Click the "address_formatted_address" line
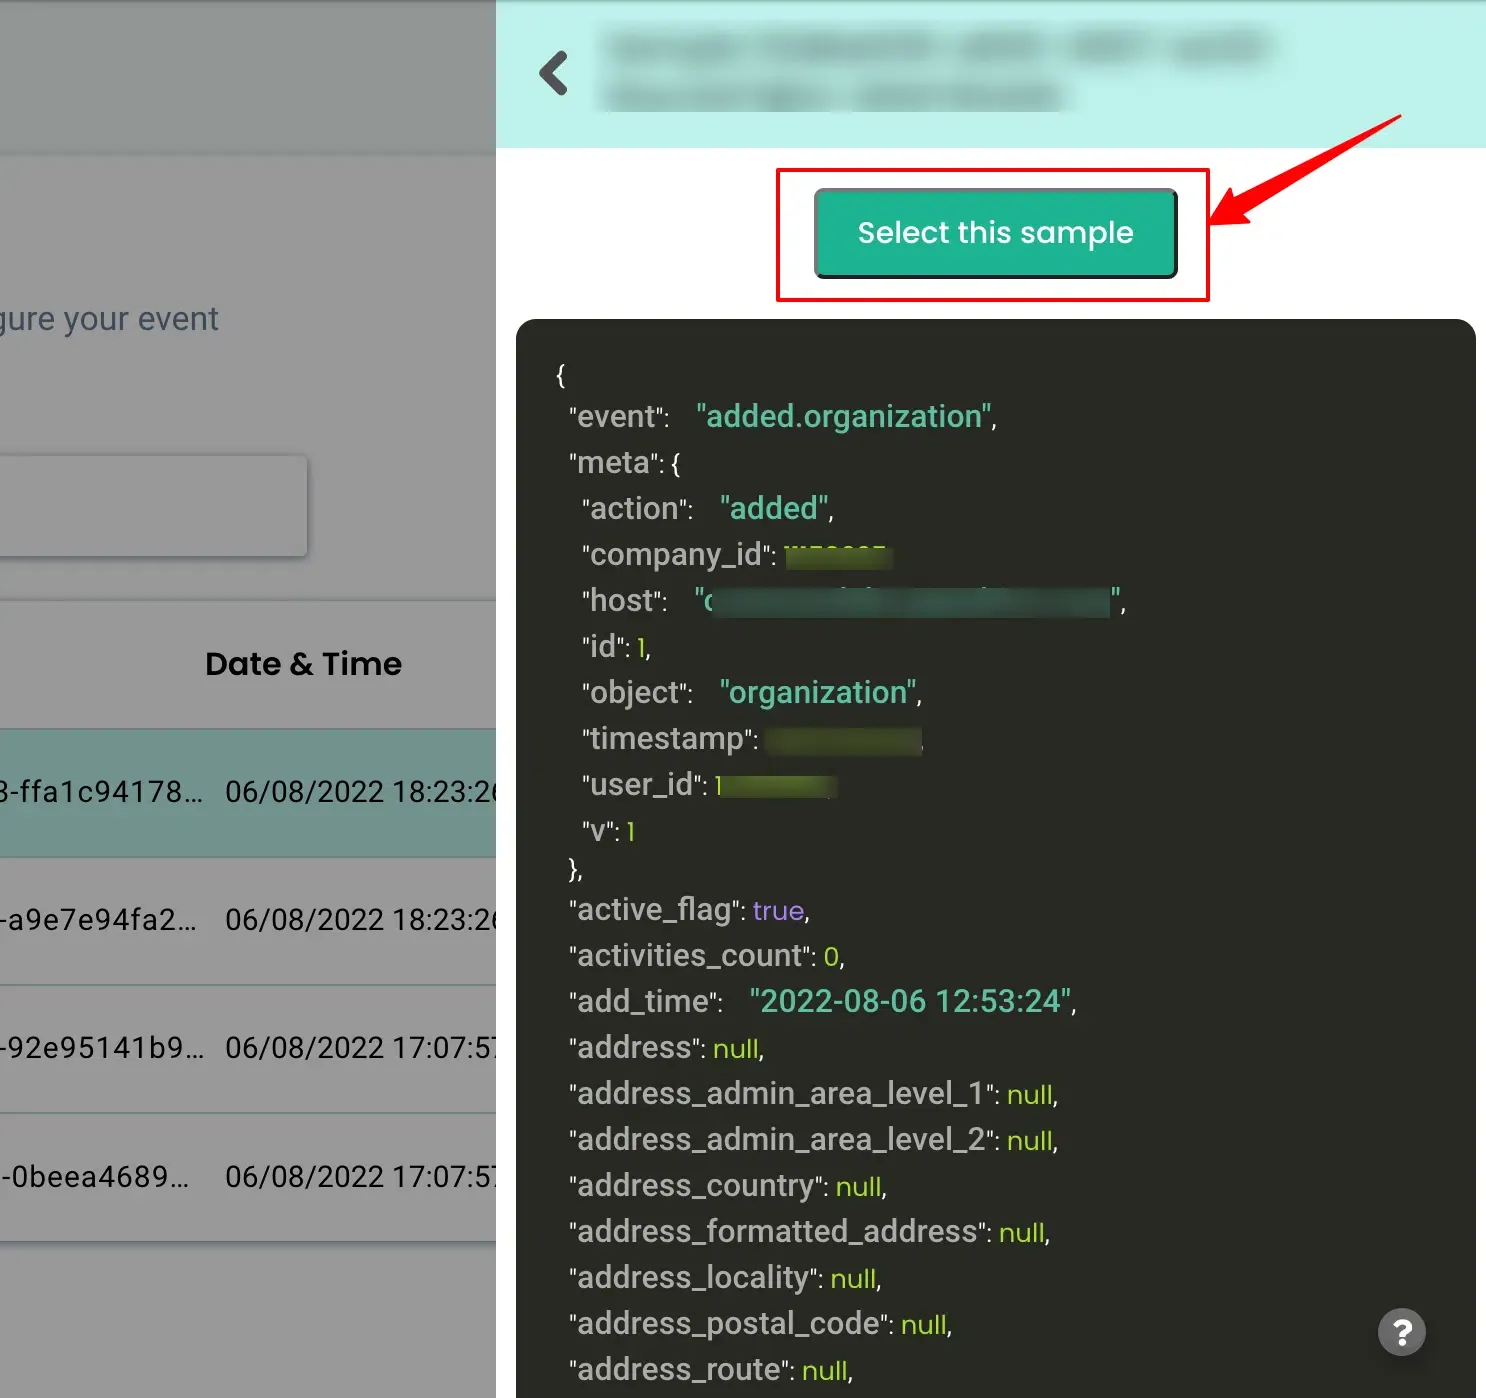 [x=809, y=1232]
